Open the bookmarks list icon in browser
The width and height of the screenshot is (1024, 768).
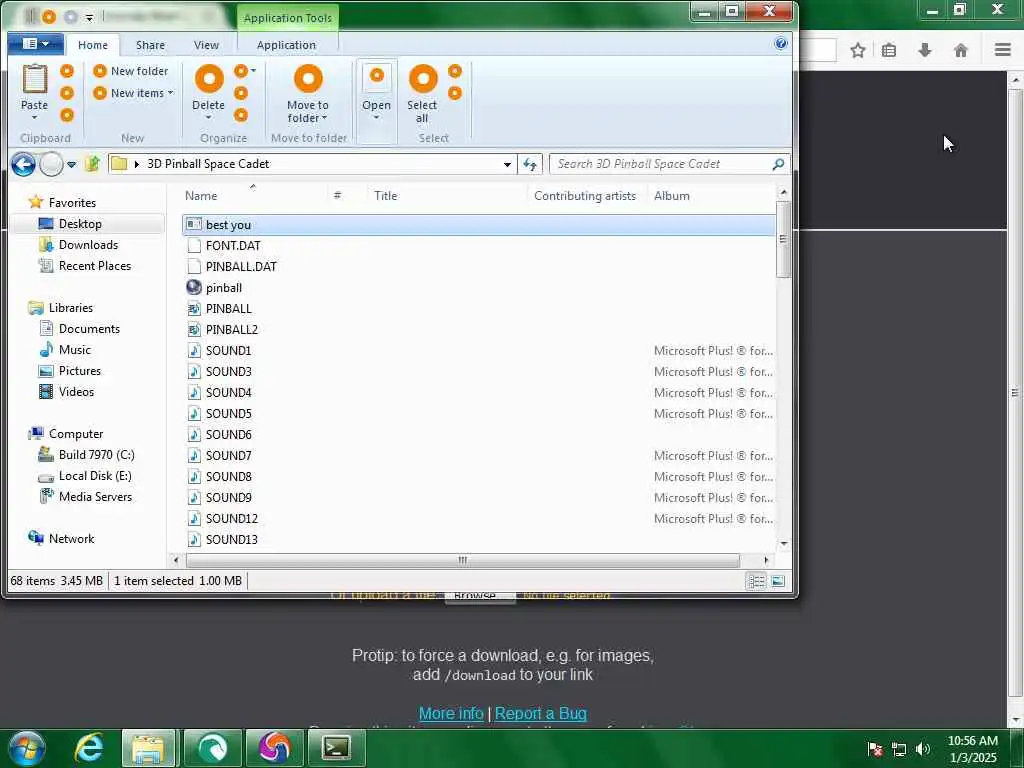click(889, 50)
